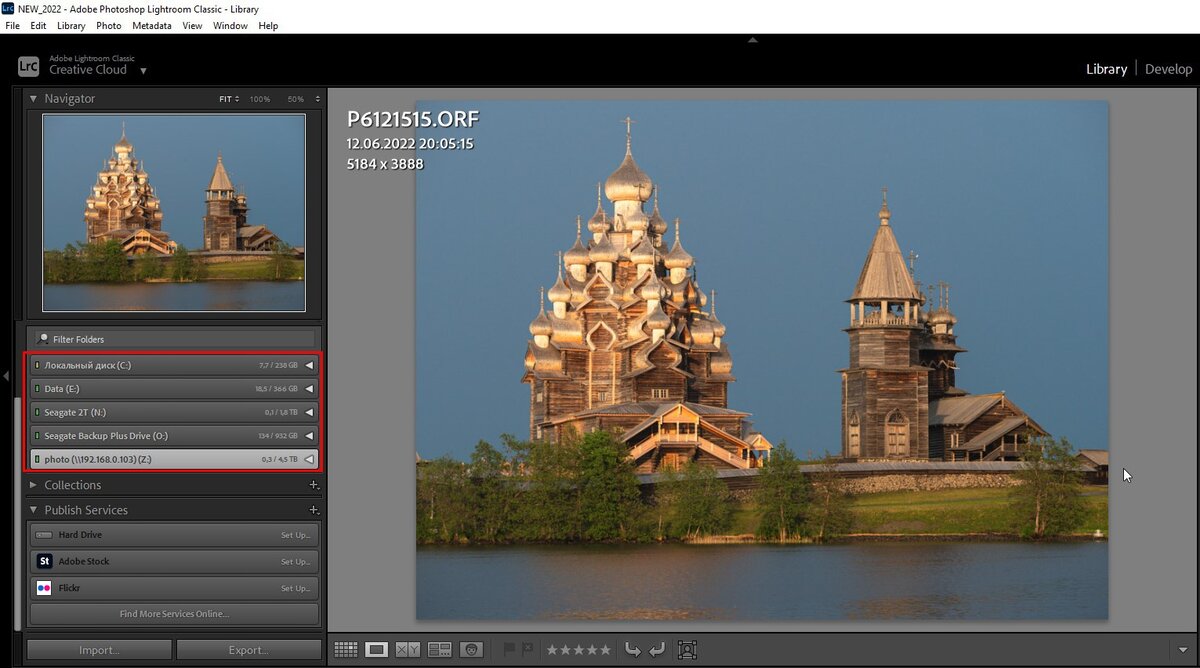This screenshot has height=668, width=1200.
Task: Rotate the photo counterclockwise
Action: point(633,649)
